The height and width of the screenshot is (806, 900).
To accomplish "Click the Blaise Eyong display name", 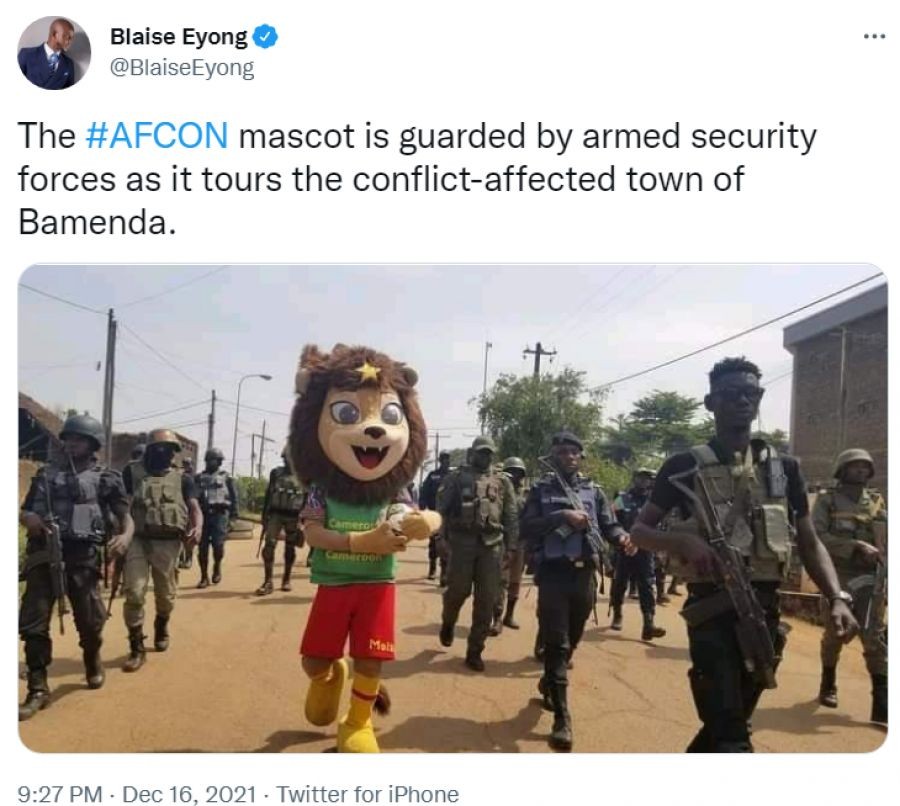I will tap(178, 38).
